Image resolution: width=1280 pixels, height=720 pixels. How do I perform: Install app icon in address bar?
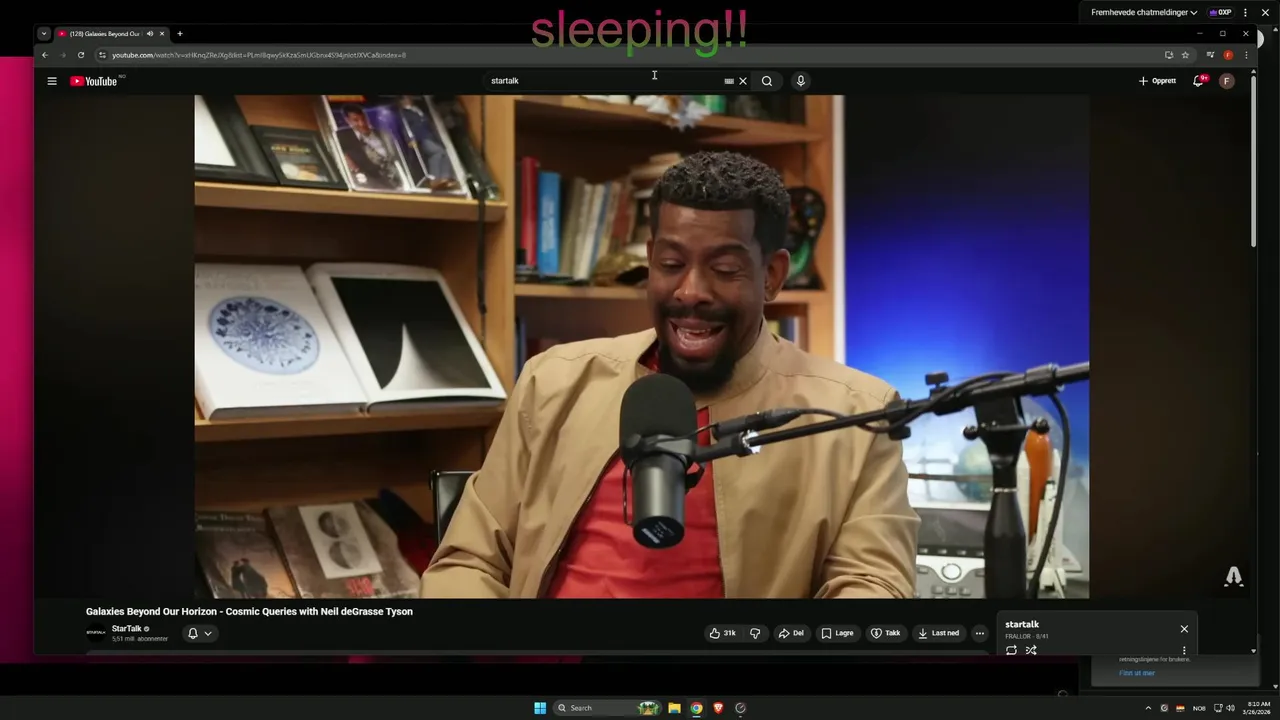[x=1168, y=55]
